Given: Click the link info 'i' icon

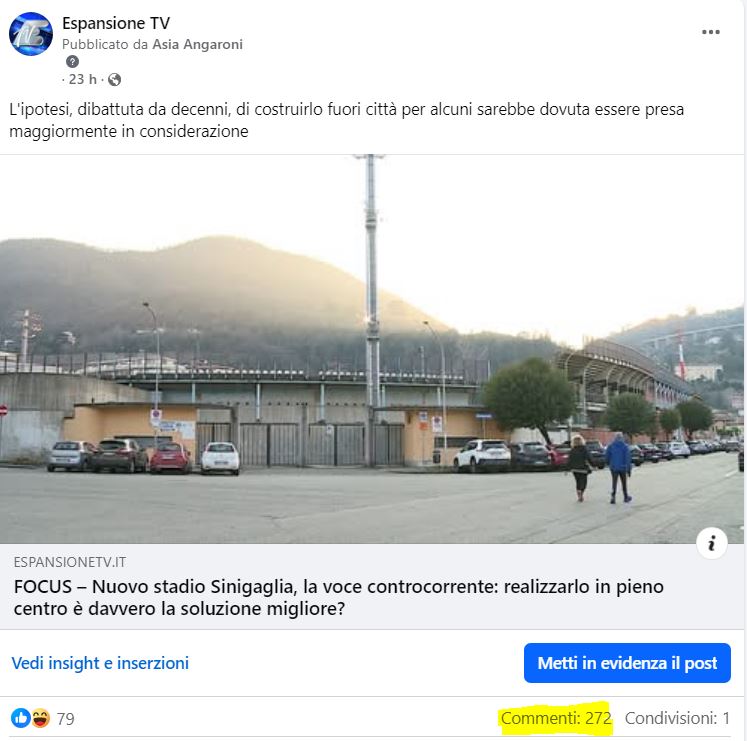Looking at the screenshot, I should click(x=711, y=543).
